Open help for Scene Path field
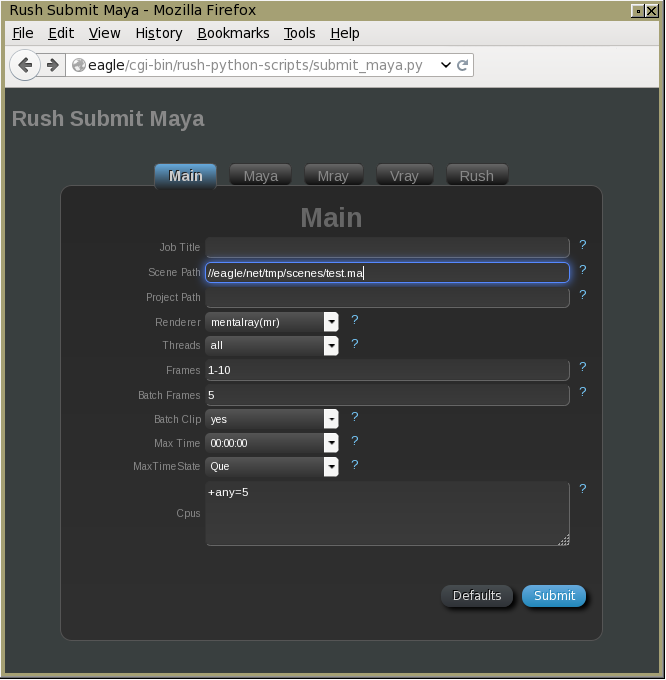Viewport: 666px width, 680px height. pos(583,270)
